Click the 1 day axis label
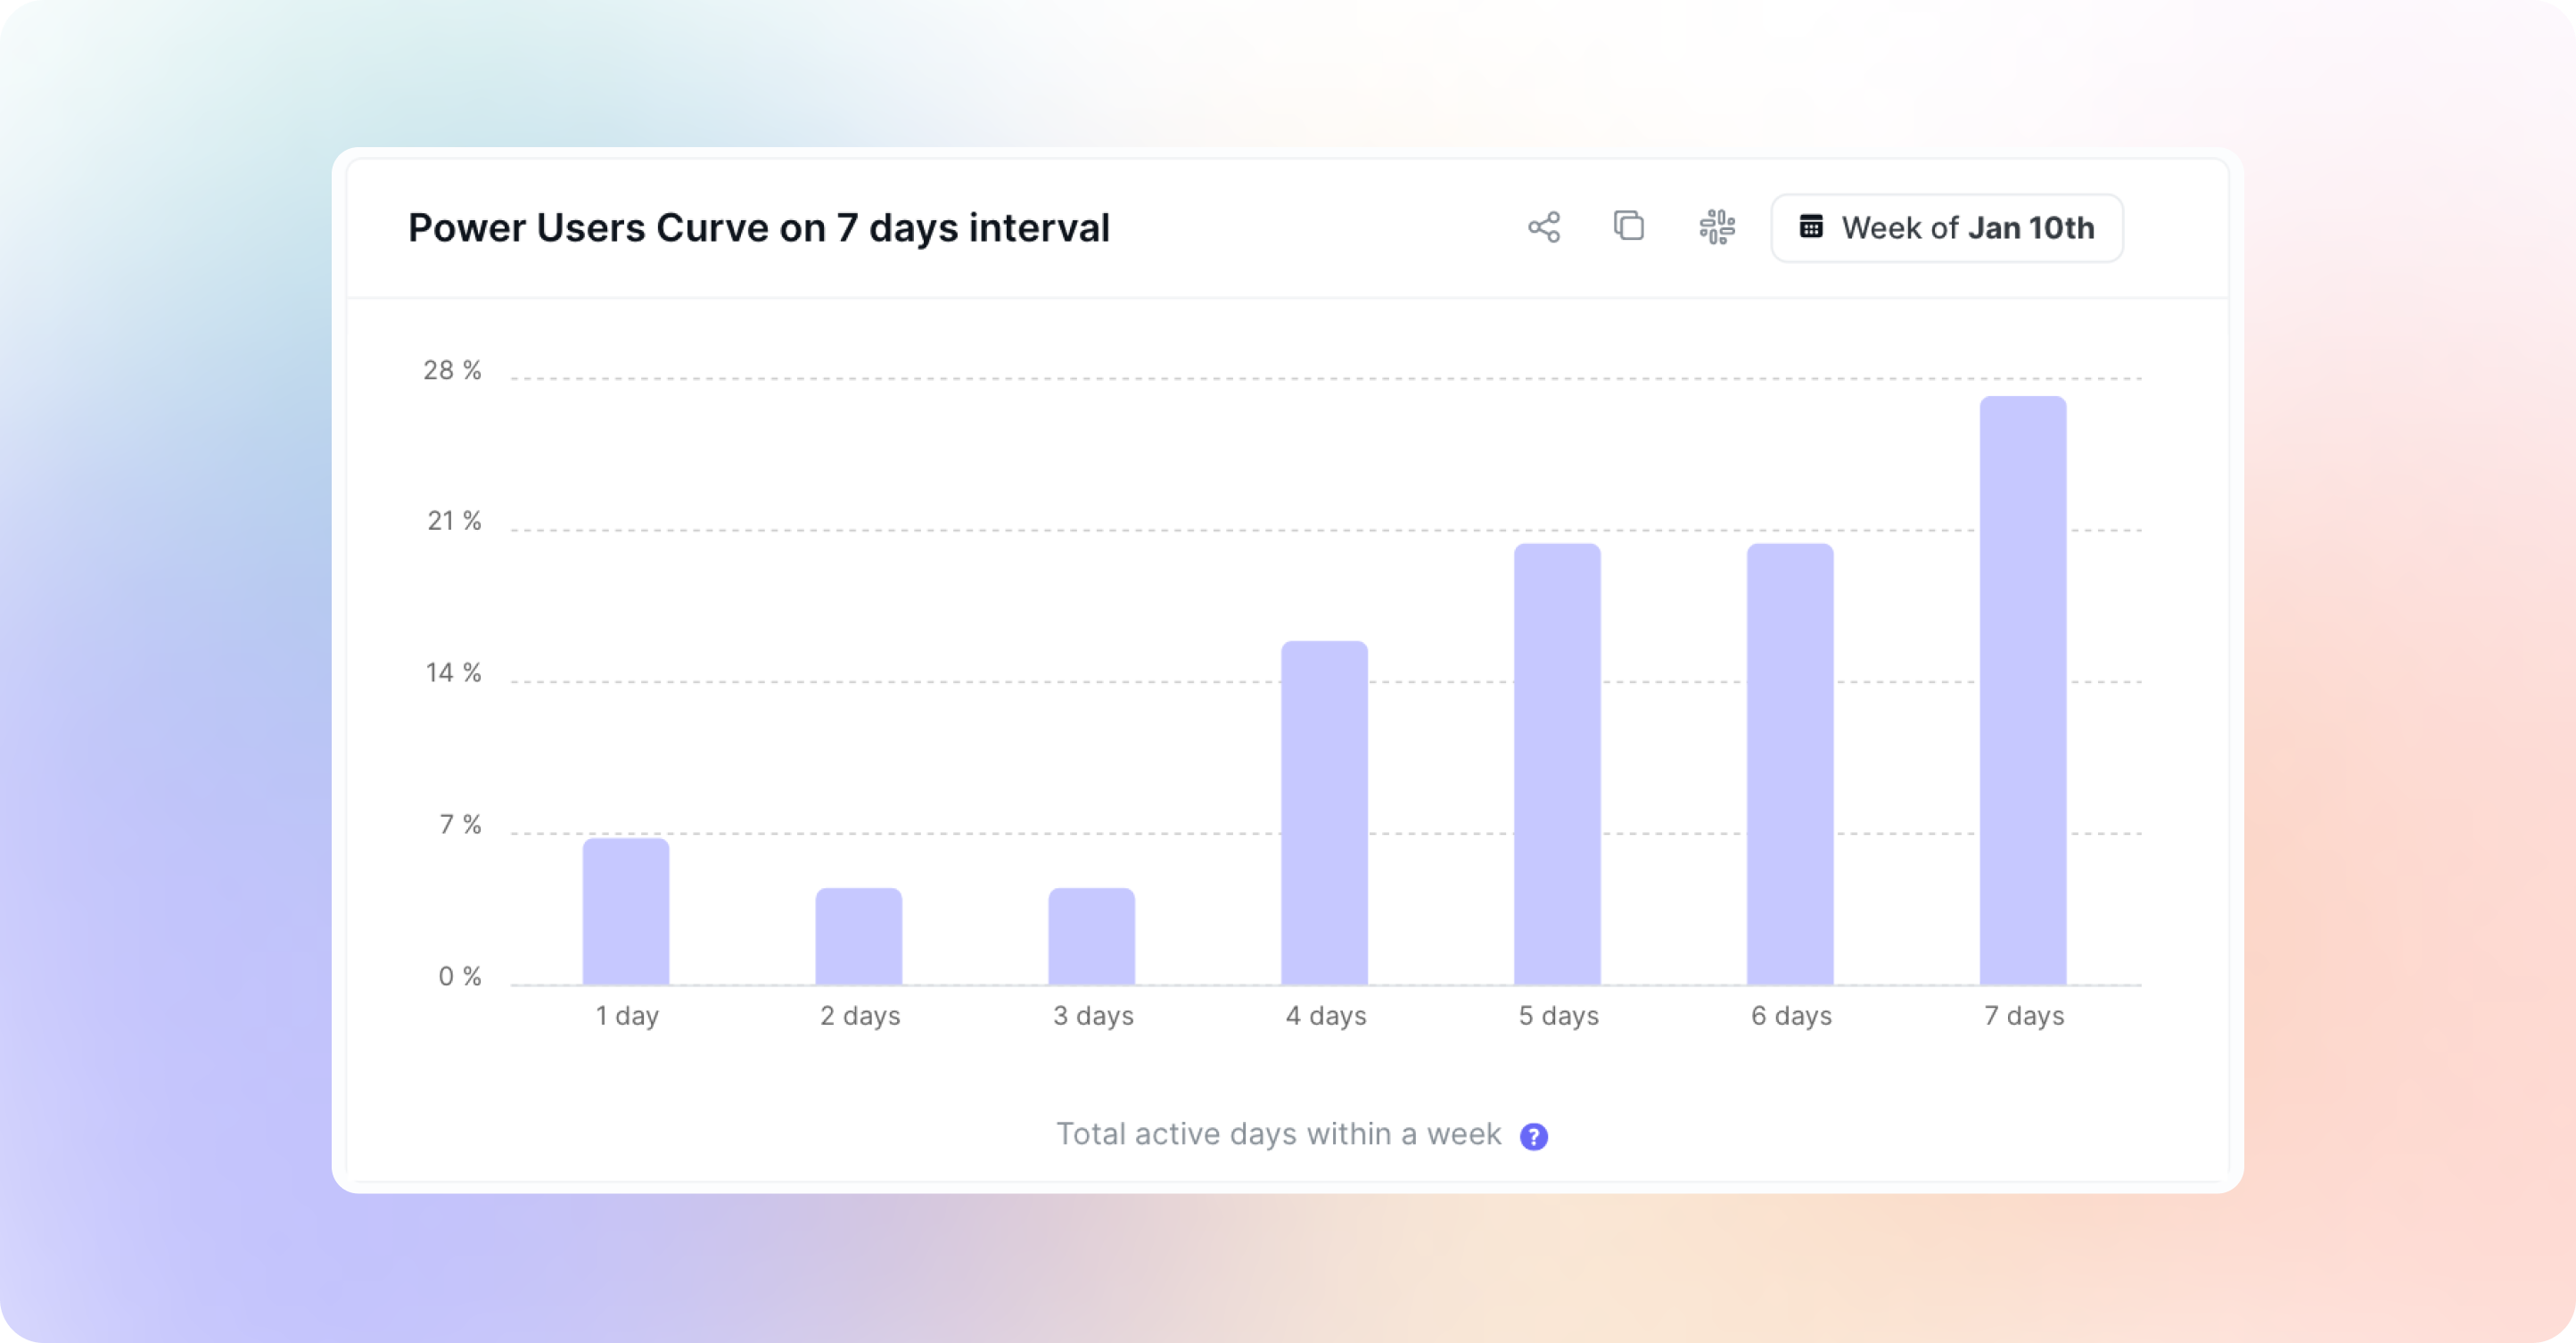Image resolution: width=2576 pixels, height=1343 pixels. [627, 1016]
